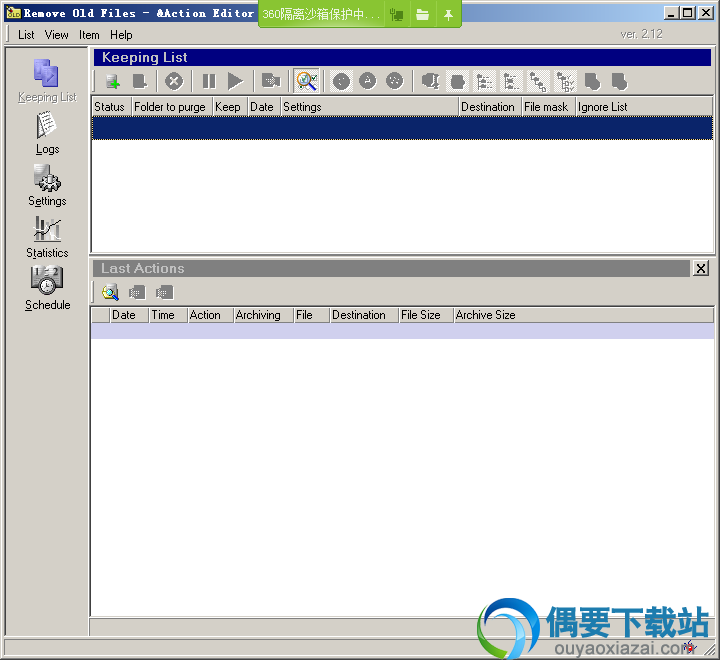Open the Settings sidebar section
Image resolution: width=720 pixels, height=660 pixels.
coord(47,186)
